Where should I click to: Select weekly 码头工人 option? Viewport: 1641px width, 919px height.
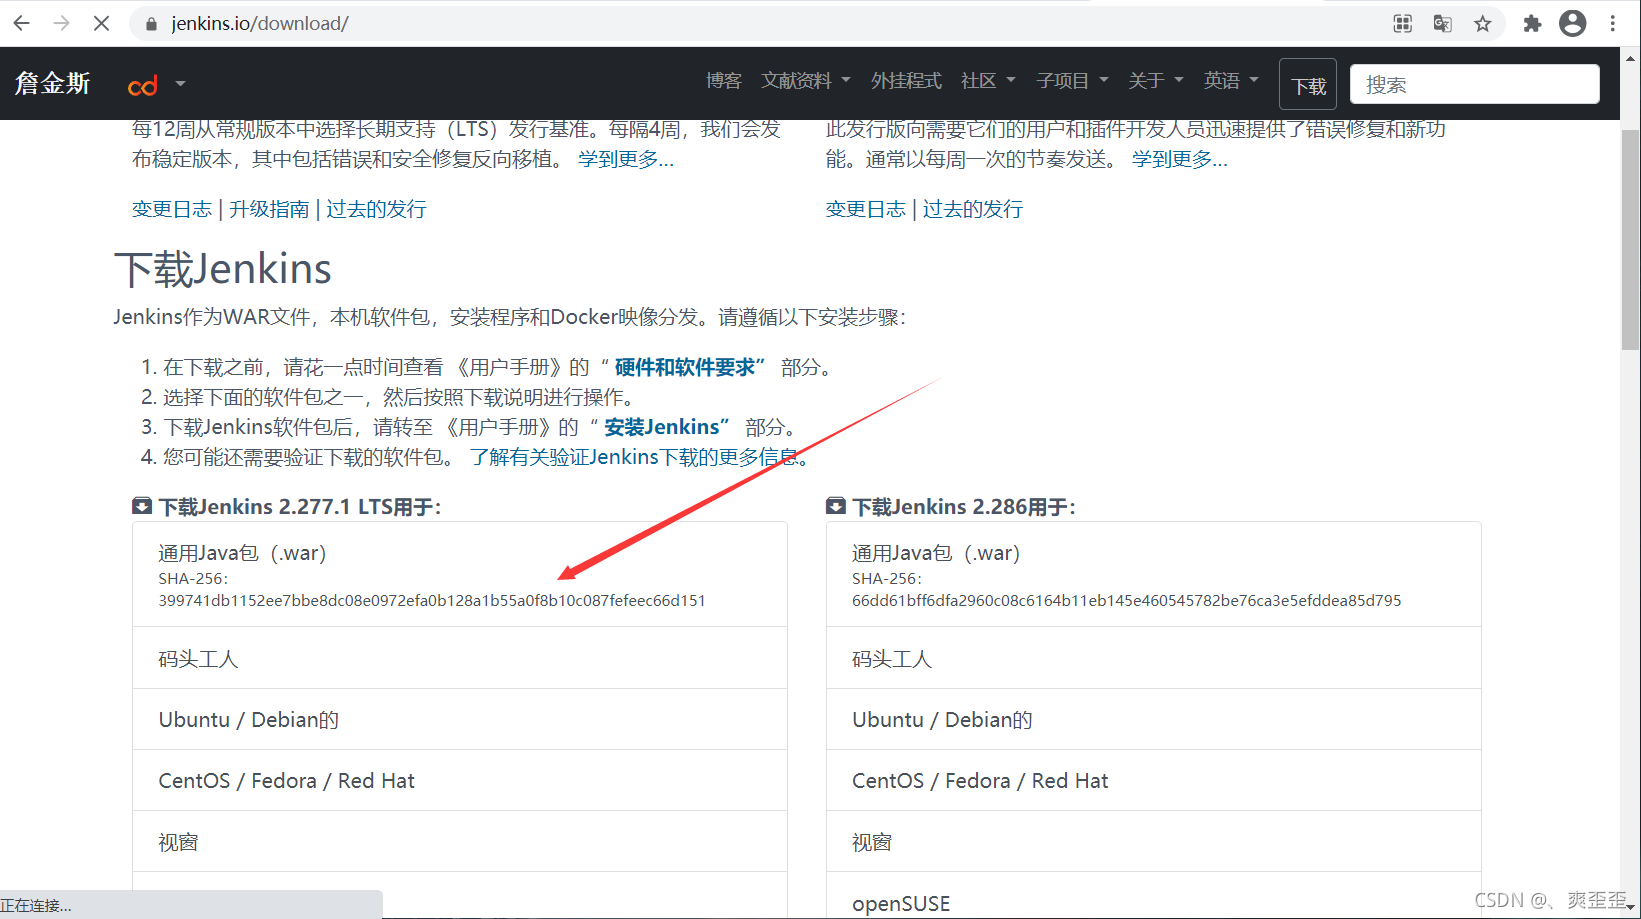(x=1154, y=658)
